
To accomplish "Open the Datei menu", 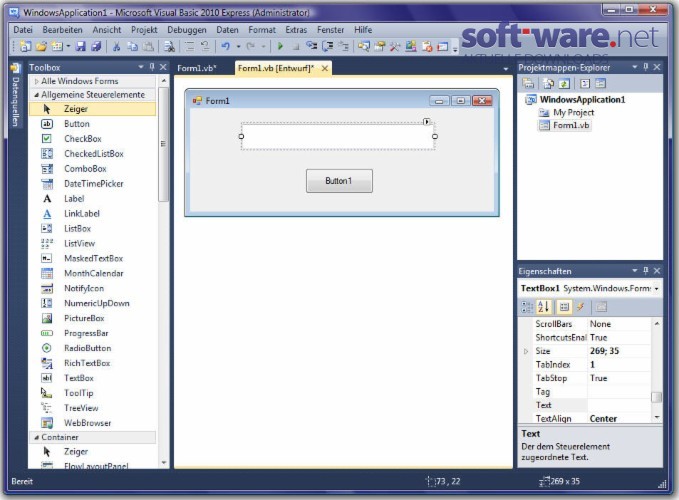I will coord(23,30).
